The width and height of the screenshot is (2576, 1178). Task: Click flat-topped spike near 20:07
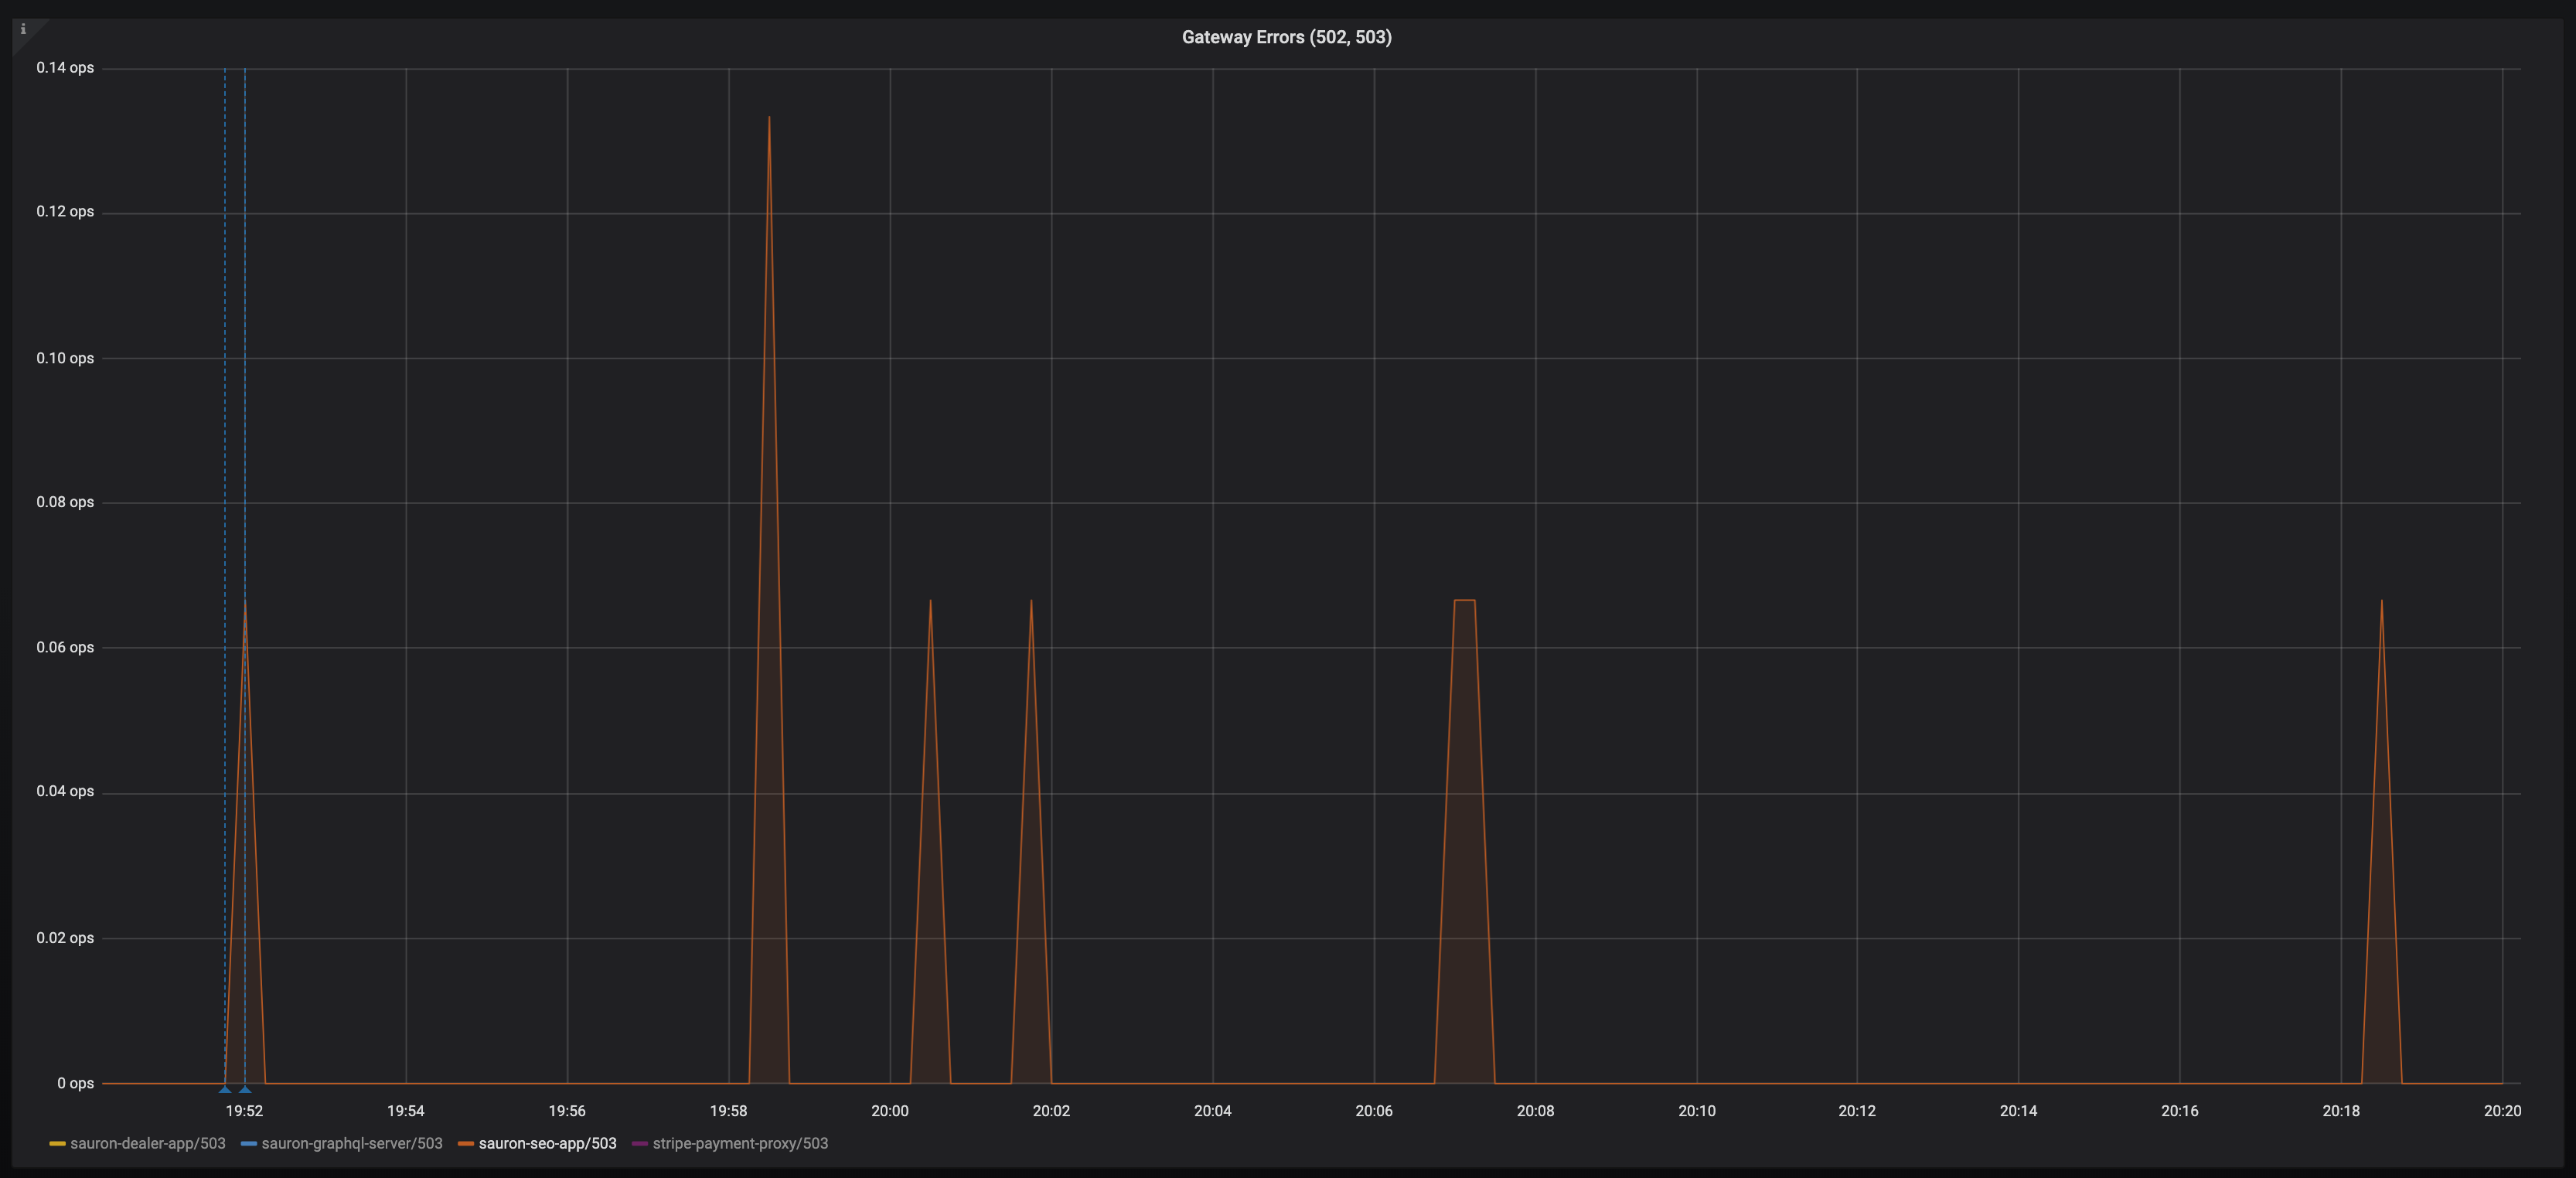[x=1464, y=600]
